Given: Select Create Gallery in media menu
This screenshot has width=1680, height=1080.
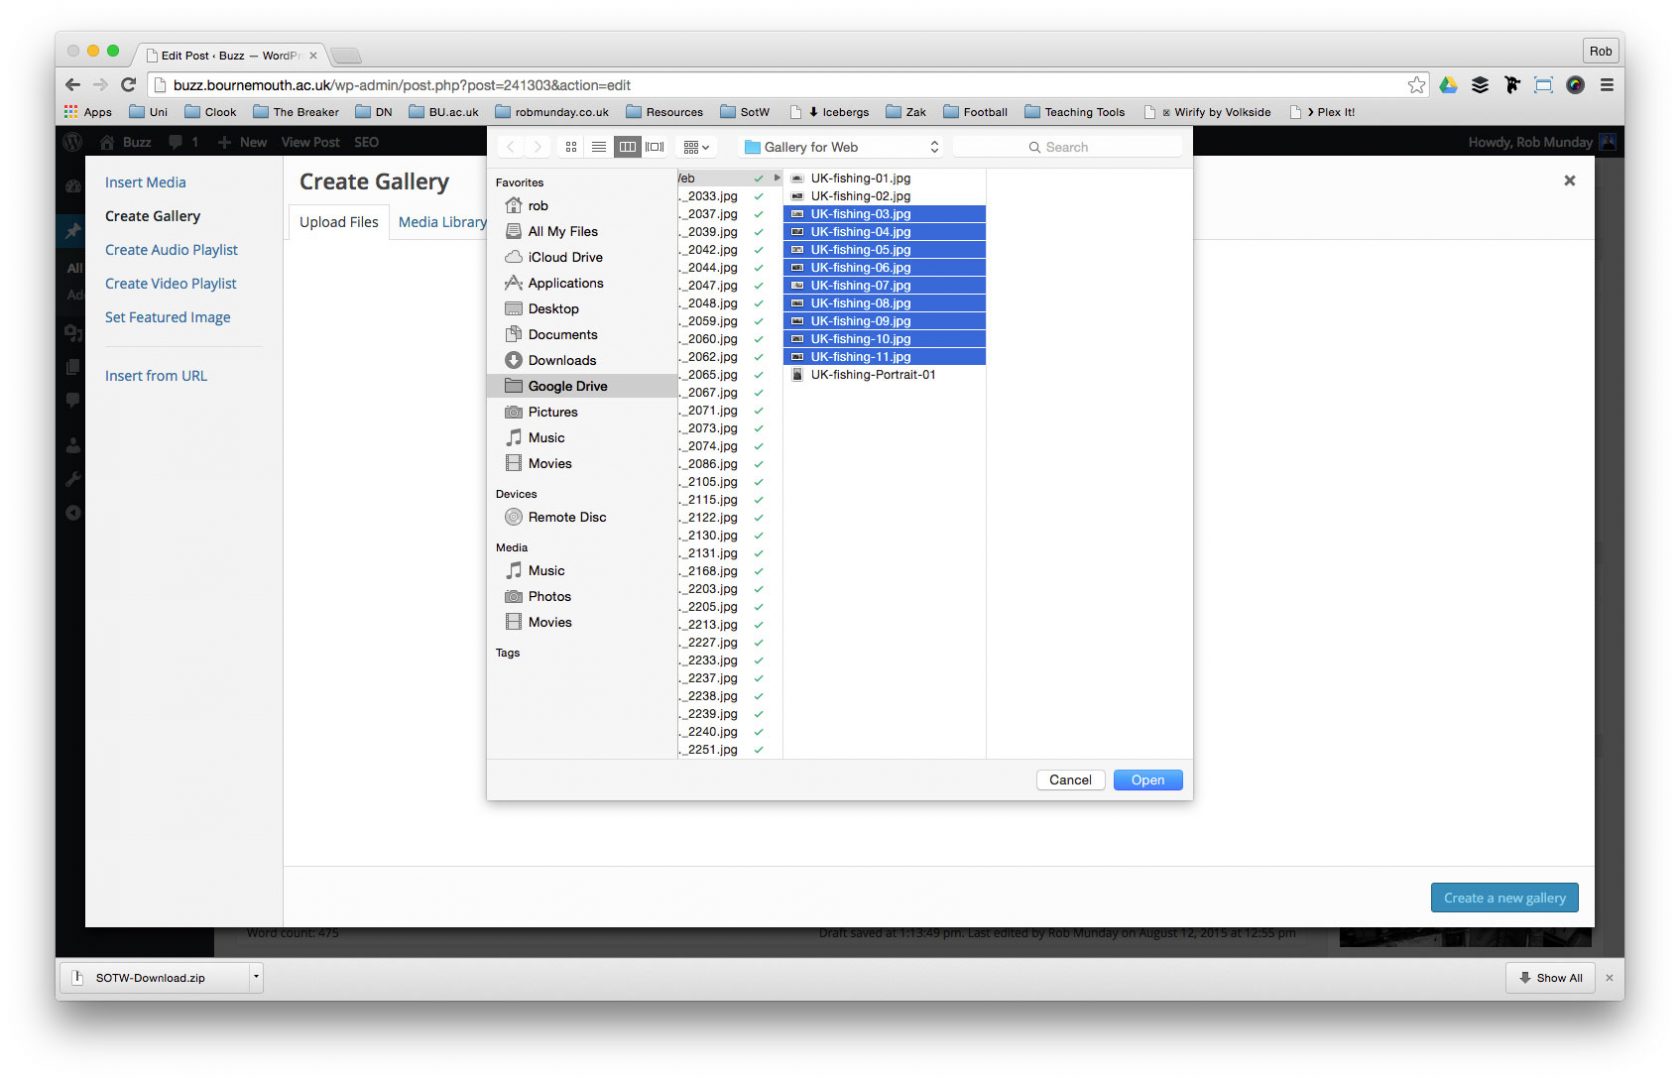Looking at the screenshot, I should click(153, 216).
